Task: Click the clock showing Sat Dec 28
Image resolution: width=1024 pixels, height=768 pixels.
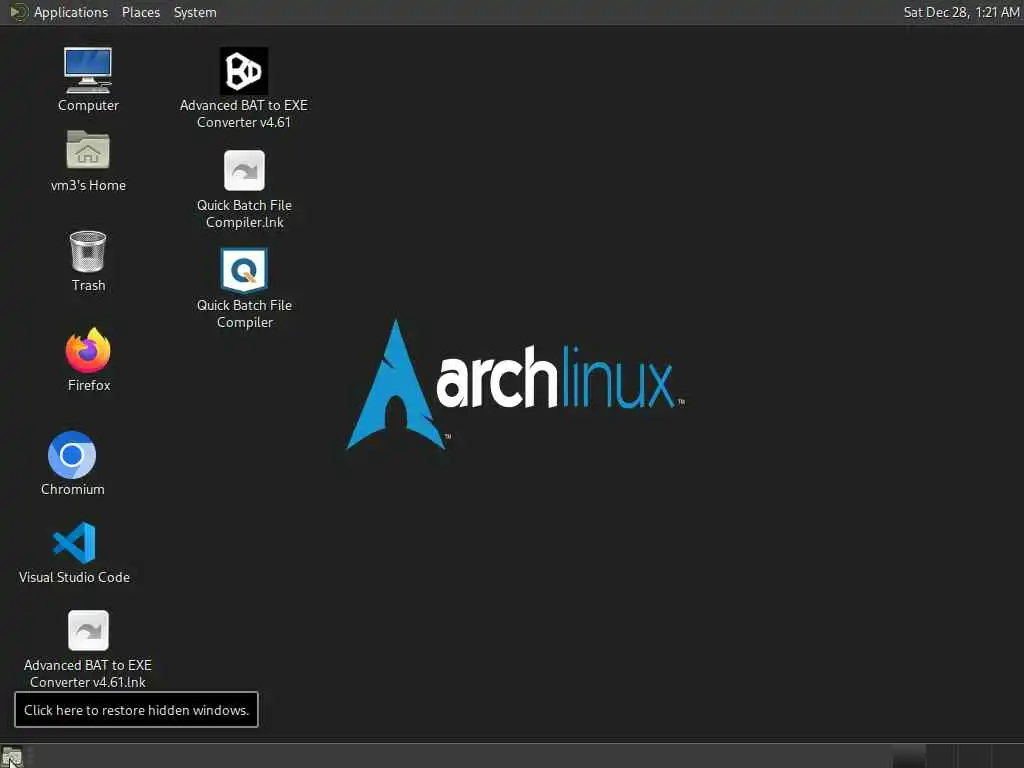Action: click(x=961, y=12)
